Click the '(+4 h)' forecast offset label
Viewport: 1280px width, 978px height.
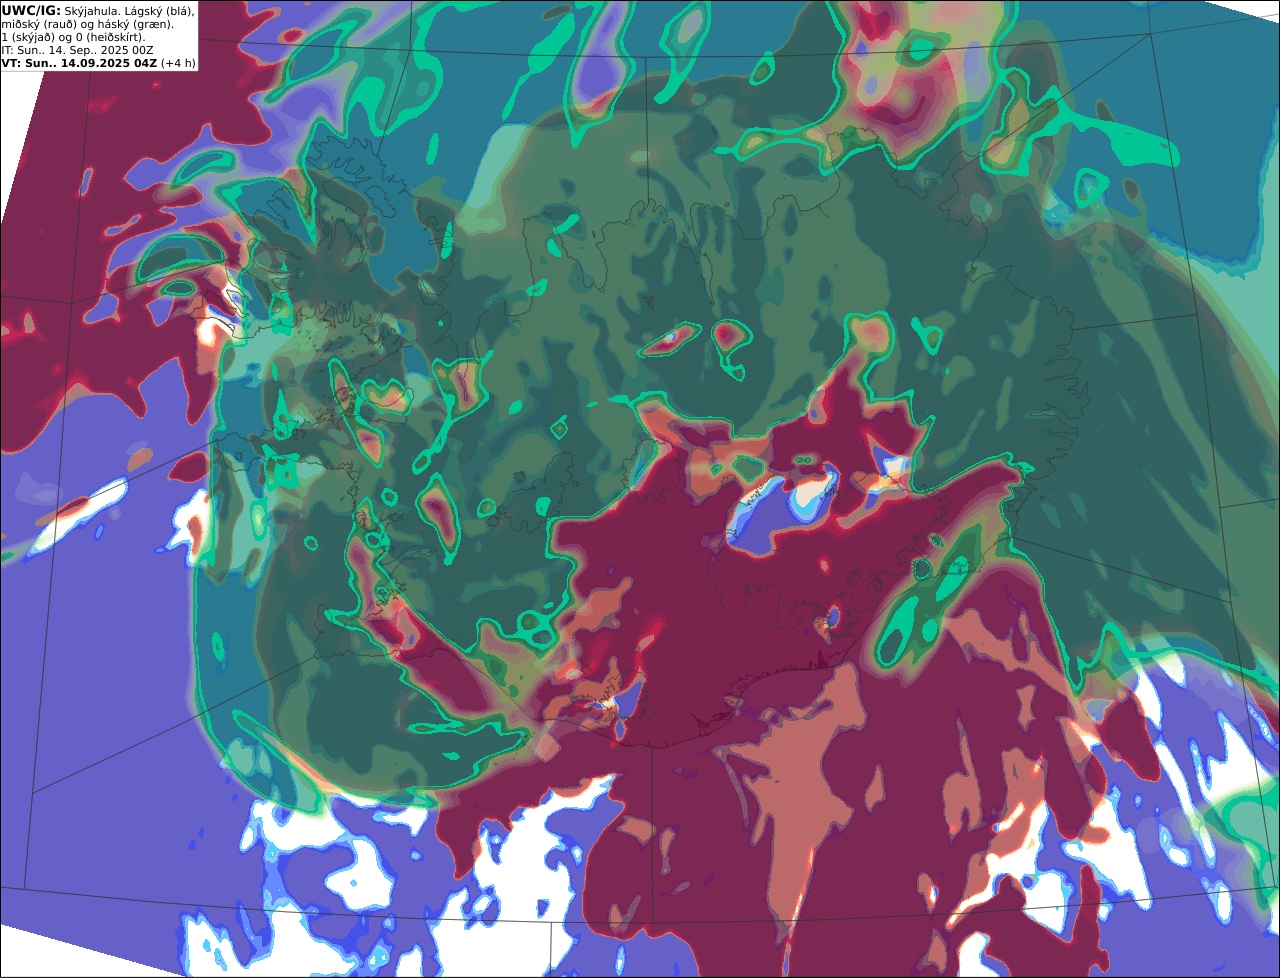click(178, 63)
